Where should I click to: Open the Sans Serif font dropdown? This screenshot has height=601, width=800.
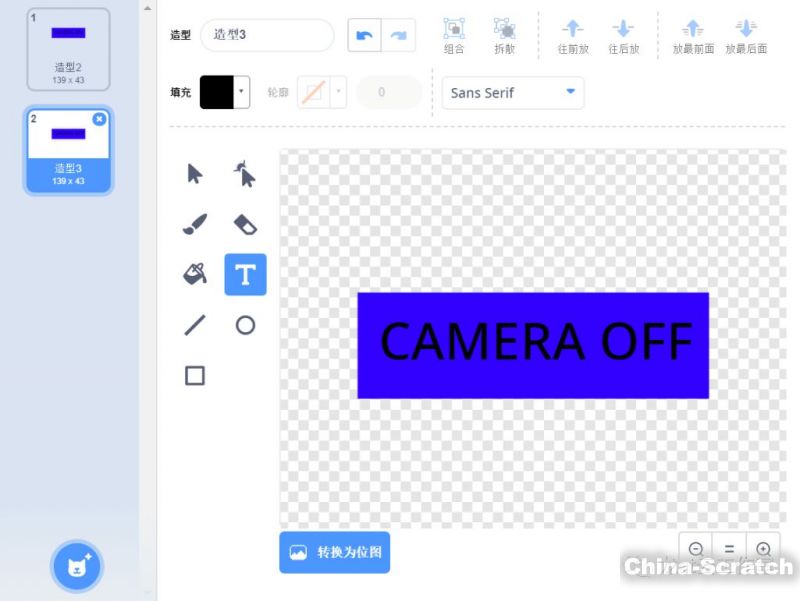[x=512, y=92]
